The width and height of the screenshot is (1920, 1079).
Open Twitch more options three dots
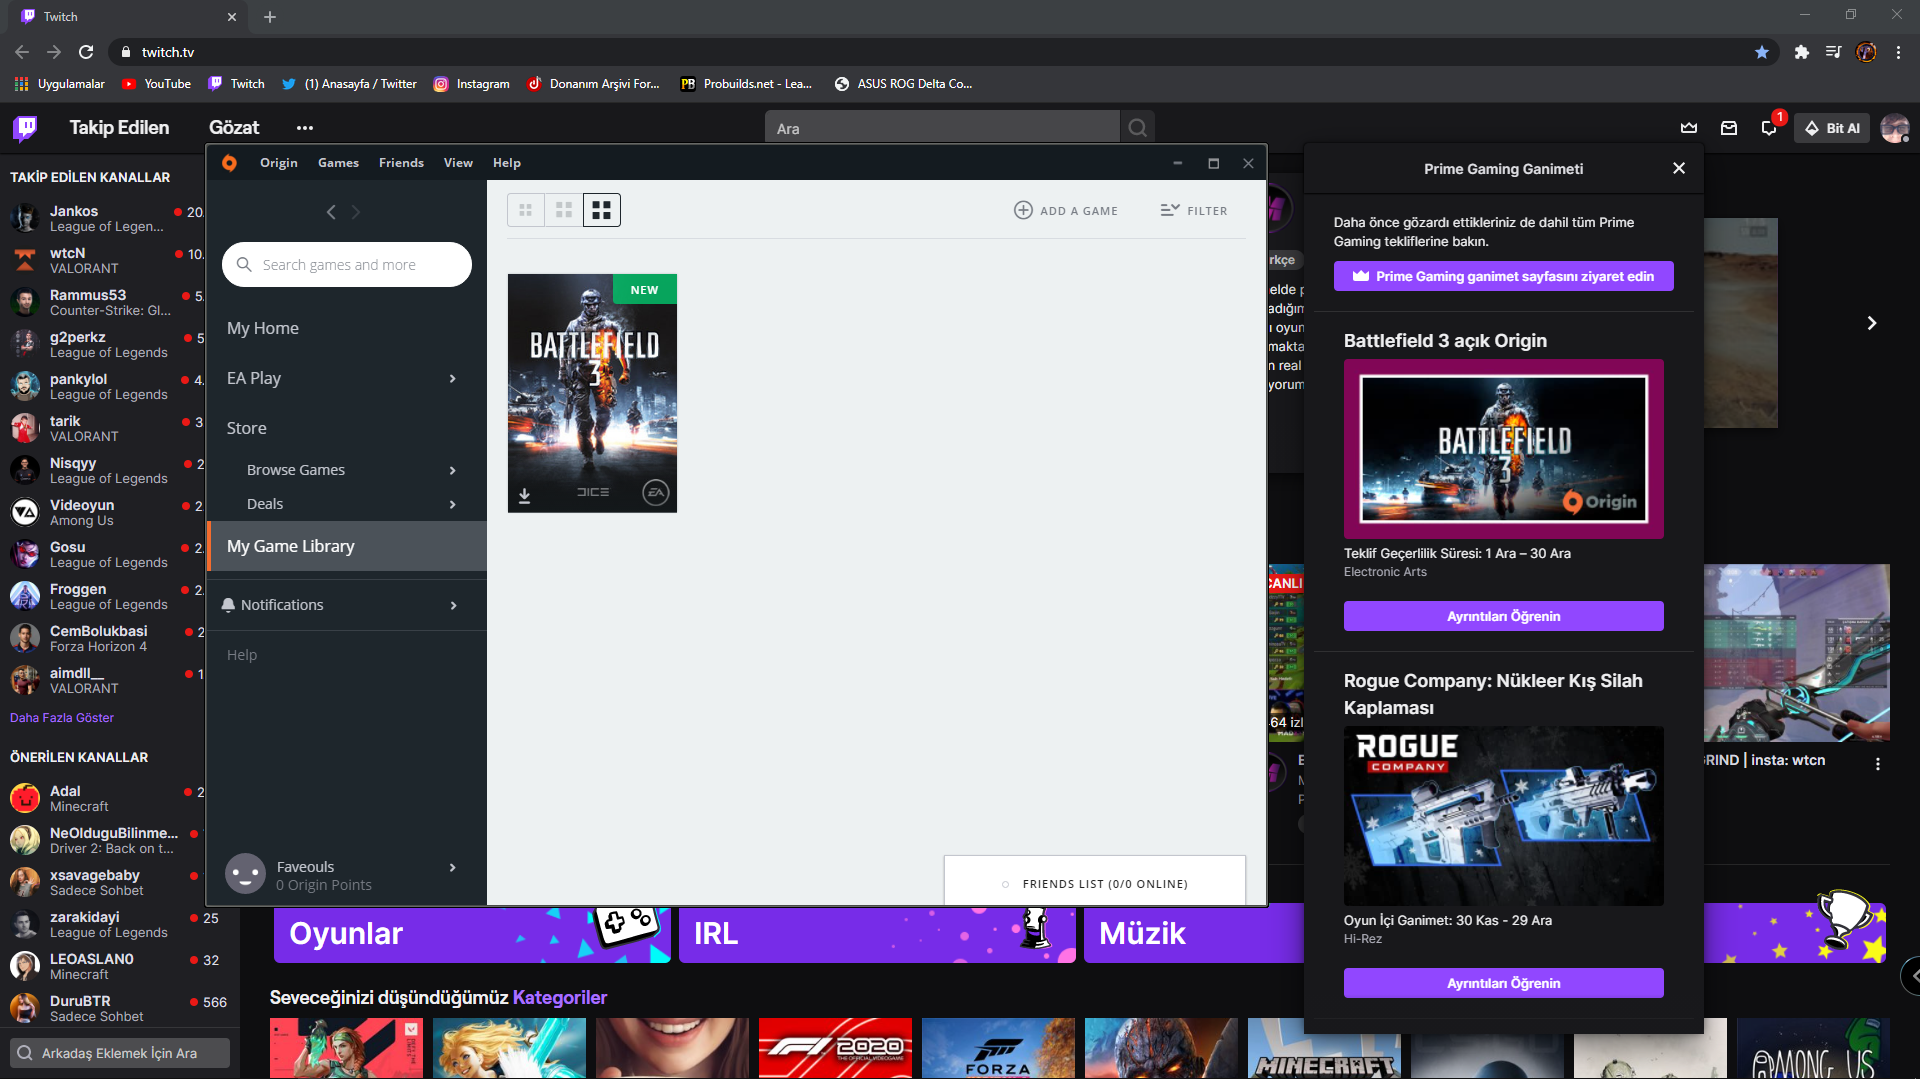[x=305, y=128]
